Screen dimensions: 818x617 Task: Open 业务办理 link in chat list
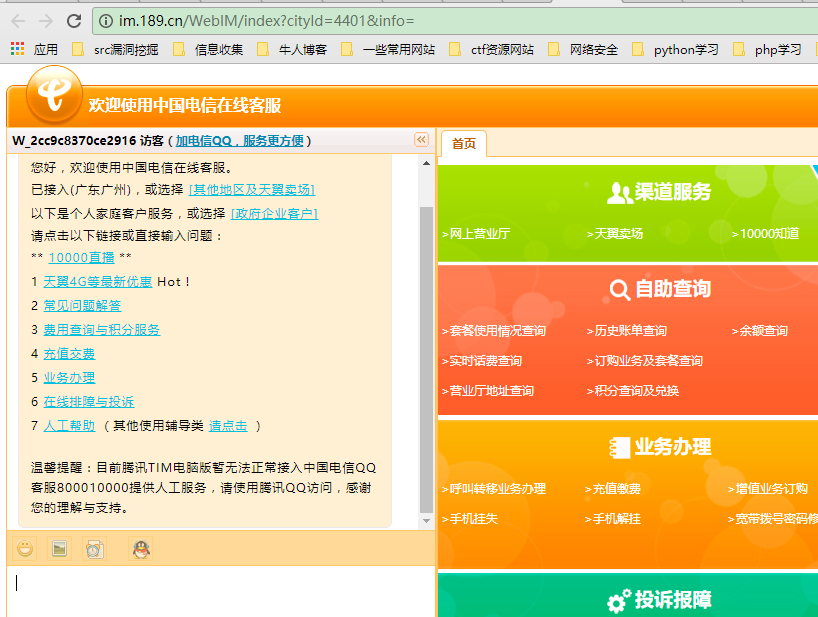pyautogui.click(x=69, y=378)
